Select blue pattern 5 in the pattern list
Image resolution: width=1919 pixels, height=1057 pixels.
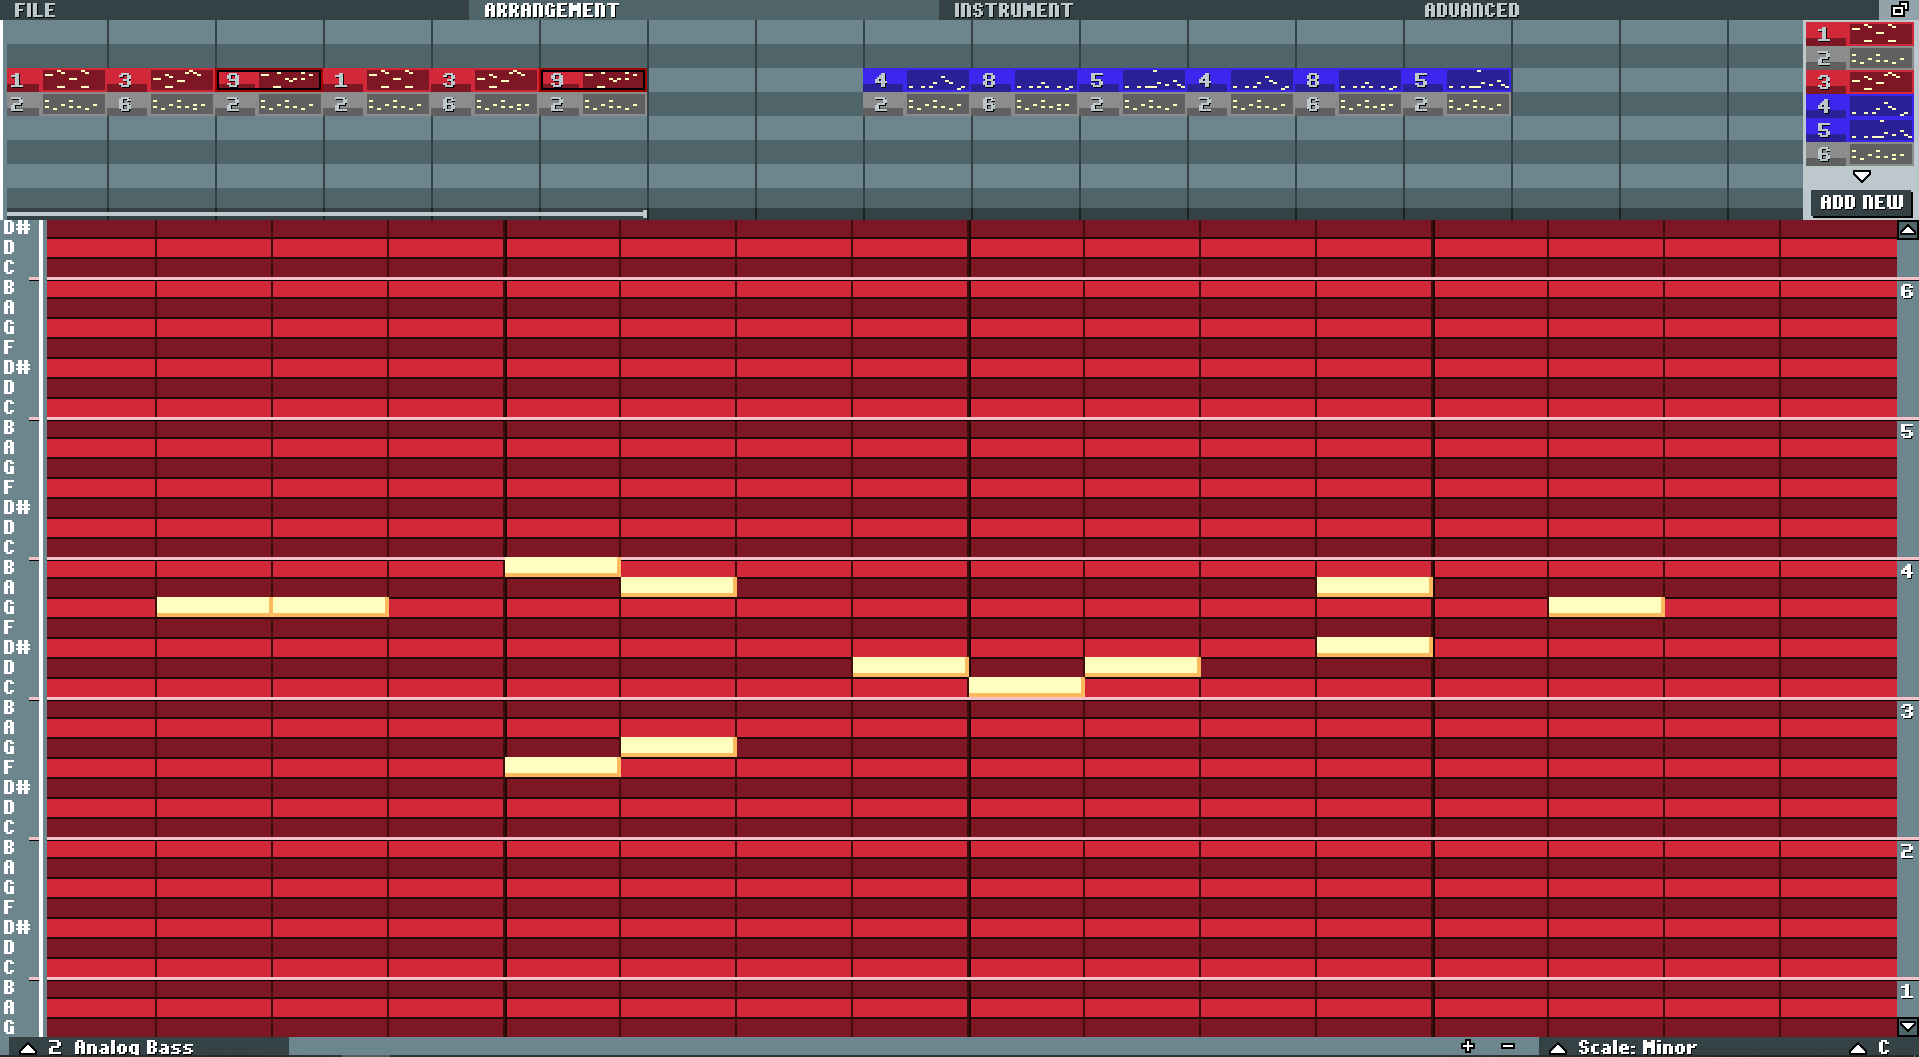1859,130
